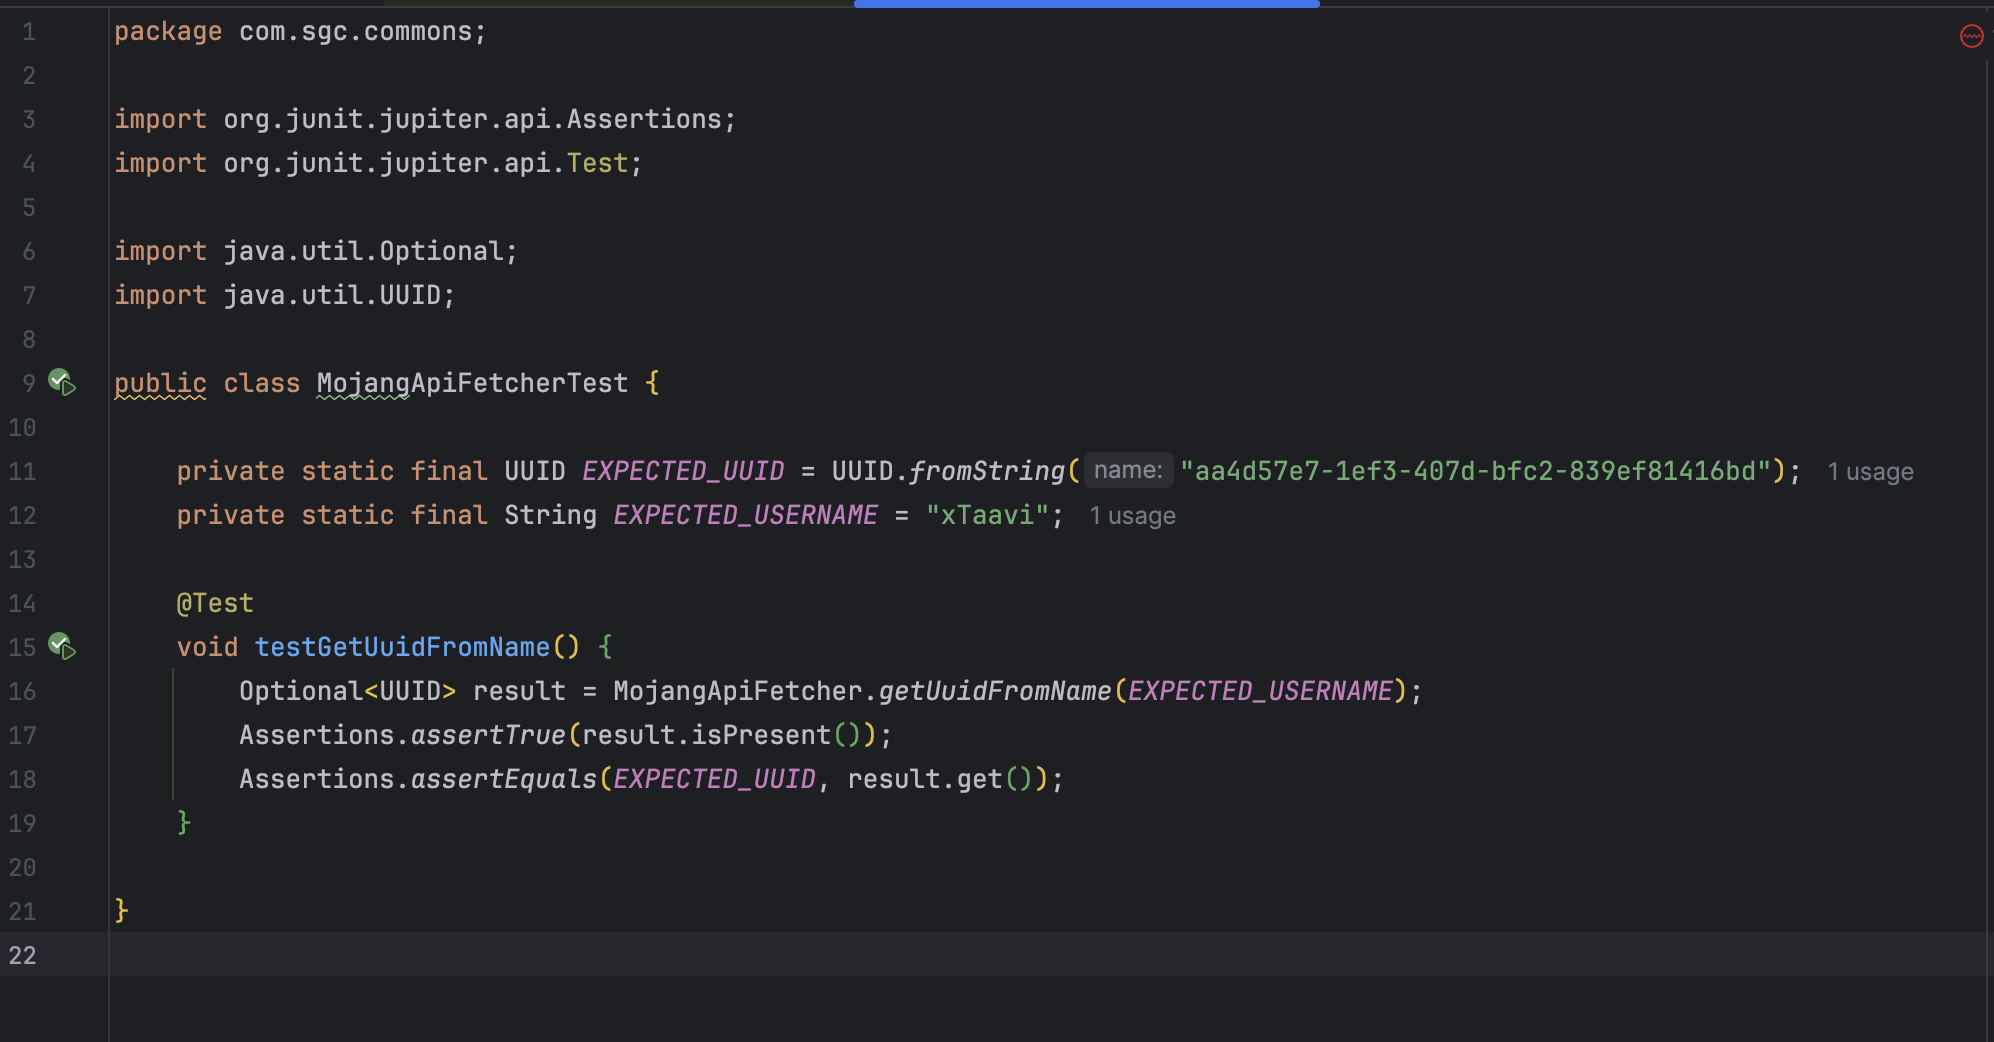The width and height of the screenshot is (1994, 1042).
Task: Click the "xTaavi" string literal
Action: (987, 515)
